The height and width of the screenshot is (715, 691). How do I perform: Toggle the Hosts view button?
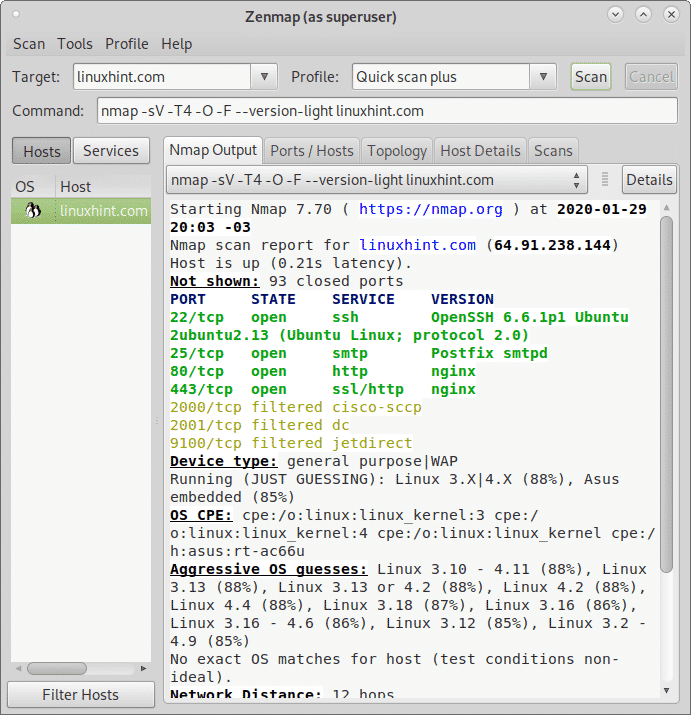tap(41, 151)
